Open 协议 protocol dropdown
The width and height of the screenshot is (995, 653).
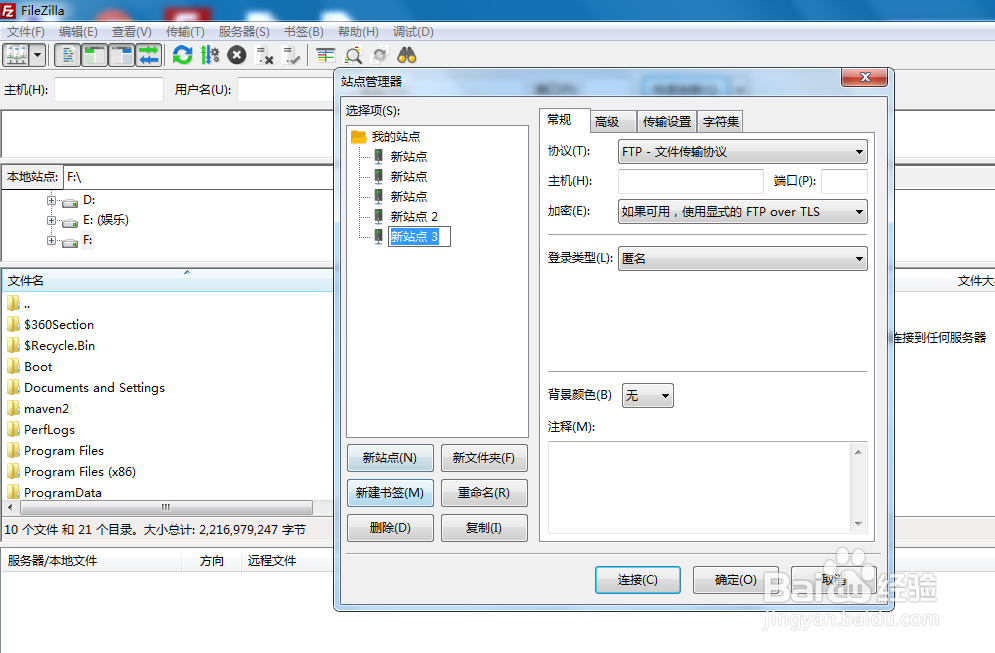(742, 152)
